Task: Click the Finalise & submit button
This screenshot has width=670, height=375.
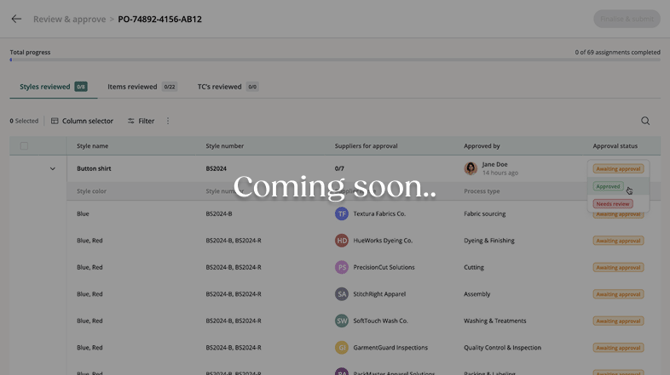Action: [626, 19]
